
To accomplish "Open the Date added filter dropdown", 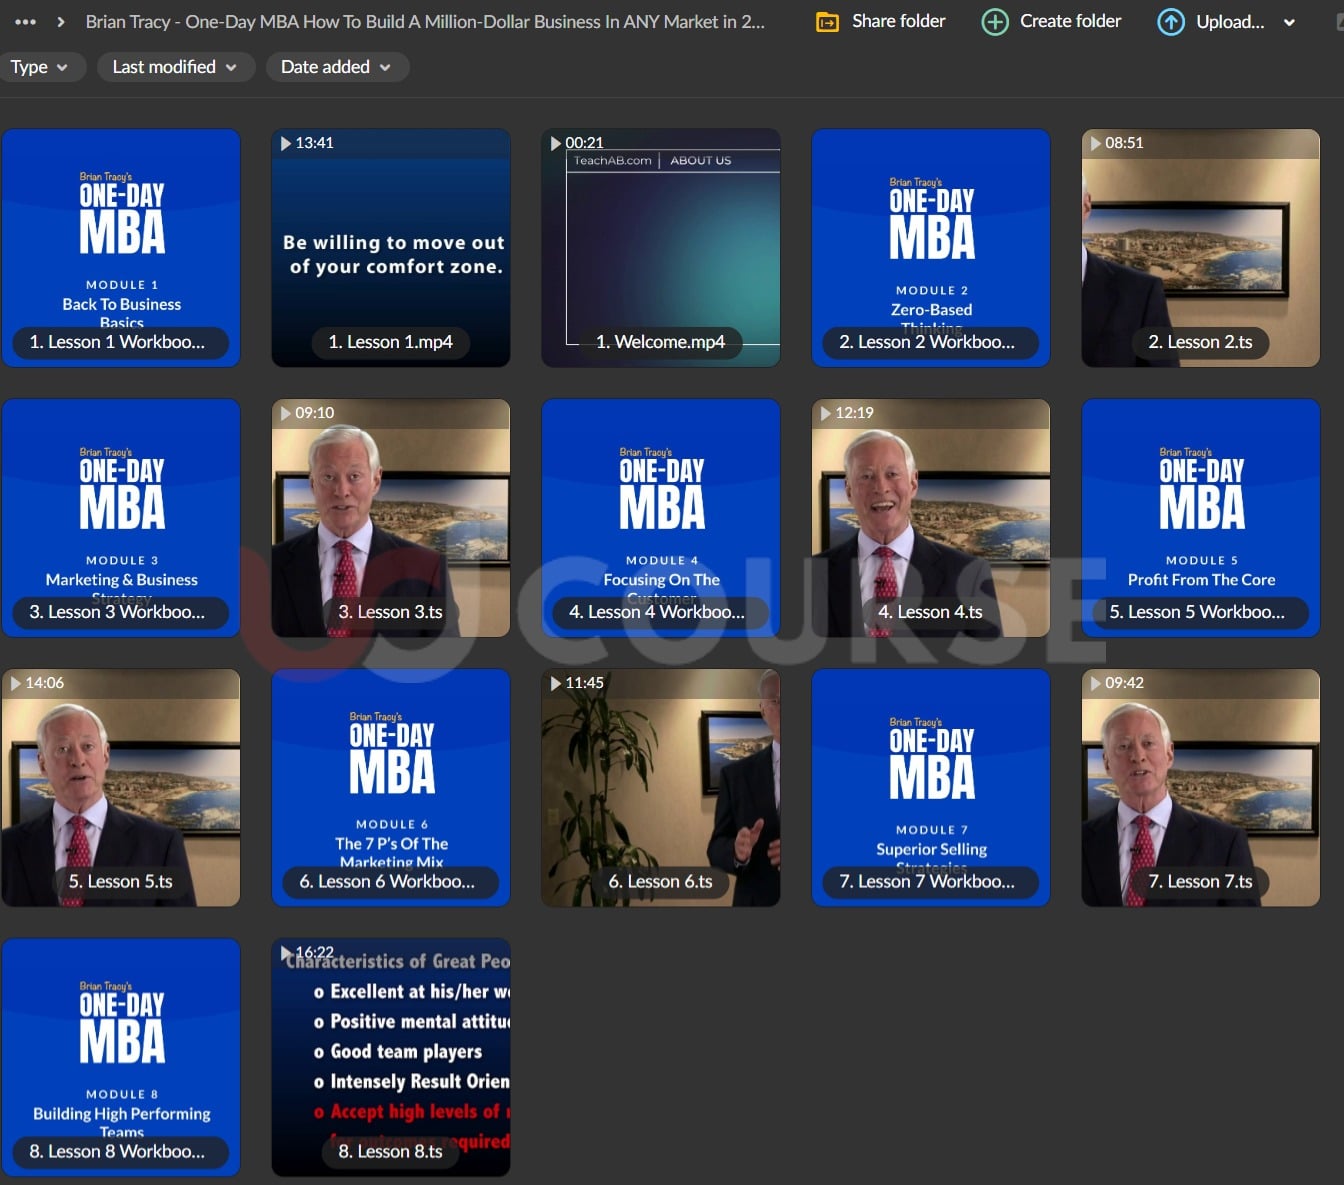I will 336,67.
